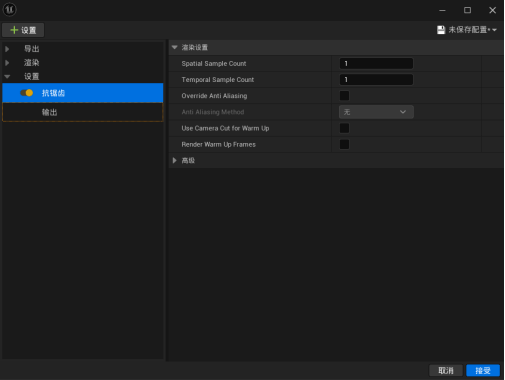The image size is (505, 380).
Task: Click the 接受 accept button
Action: click(483, 370)
